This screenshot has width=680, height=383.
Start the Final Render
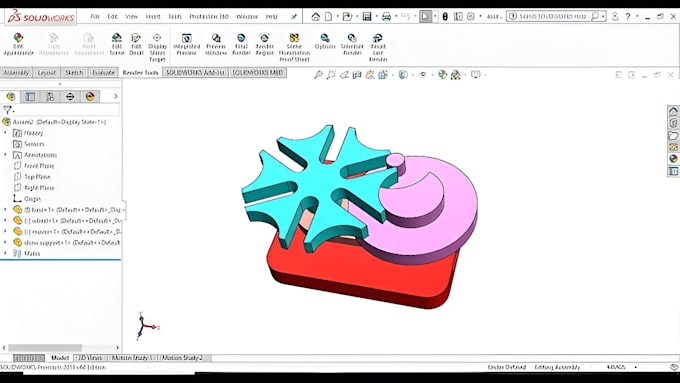[x=241, y=44]
